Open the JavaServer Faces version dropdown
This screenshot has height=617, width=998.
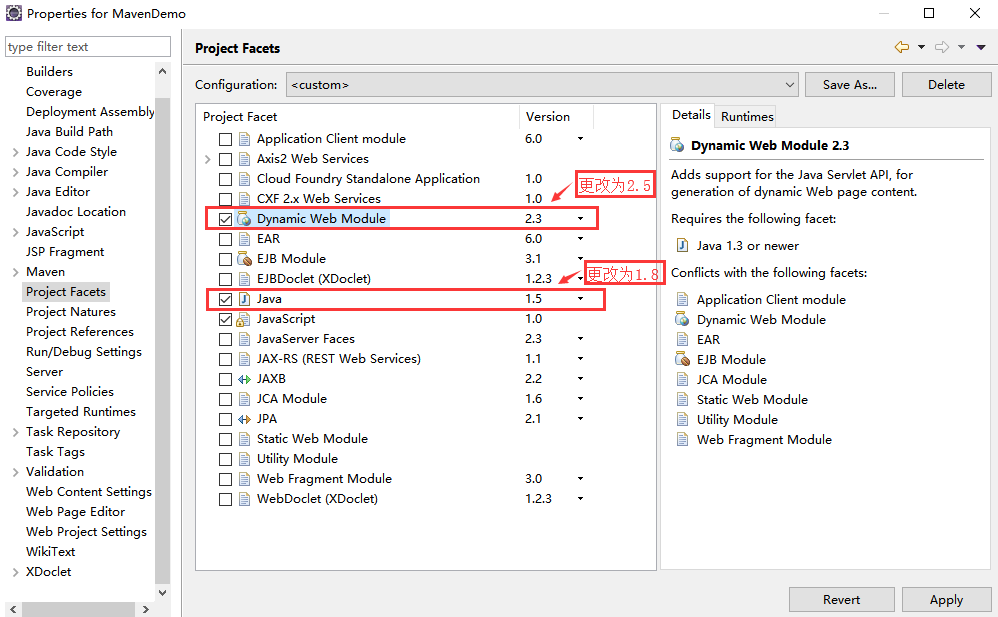pyautogui.click(x=580, y=339)
